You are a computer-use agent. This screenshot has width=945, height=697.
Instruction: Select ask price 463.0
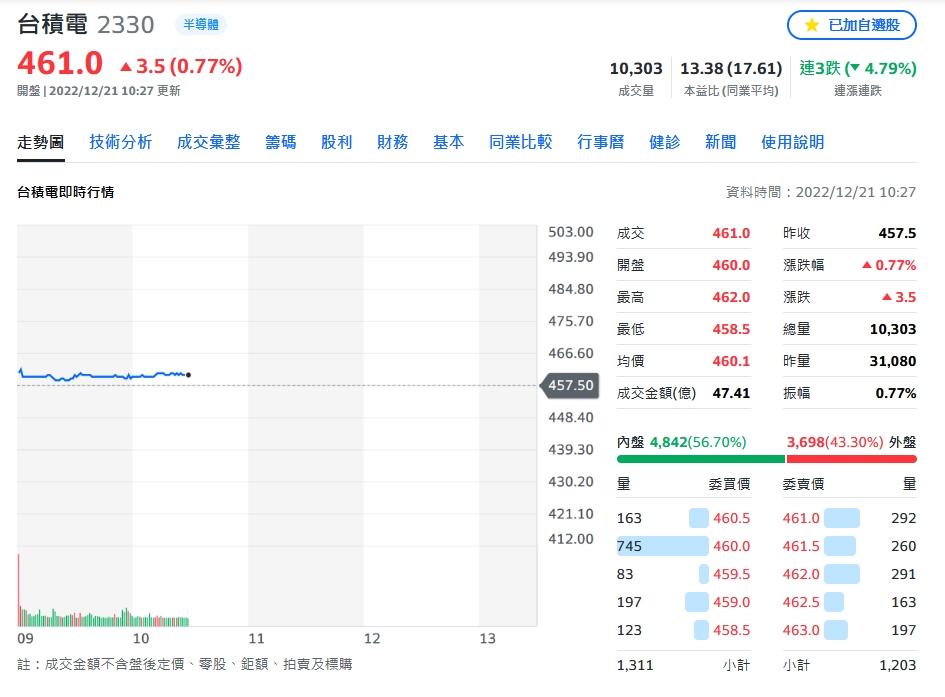coord(801,630)
